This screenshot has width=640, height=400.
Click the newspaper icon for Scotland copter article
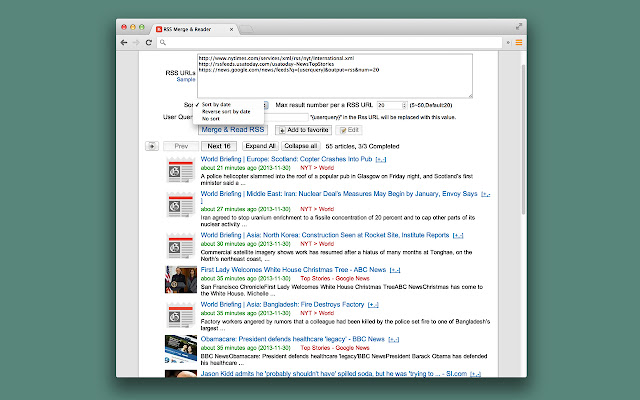tap(181, 170)
